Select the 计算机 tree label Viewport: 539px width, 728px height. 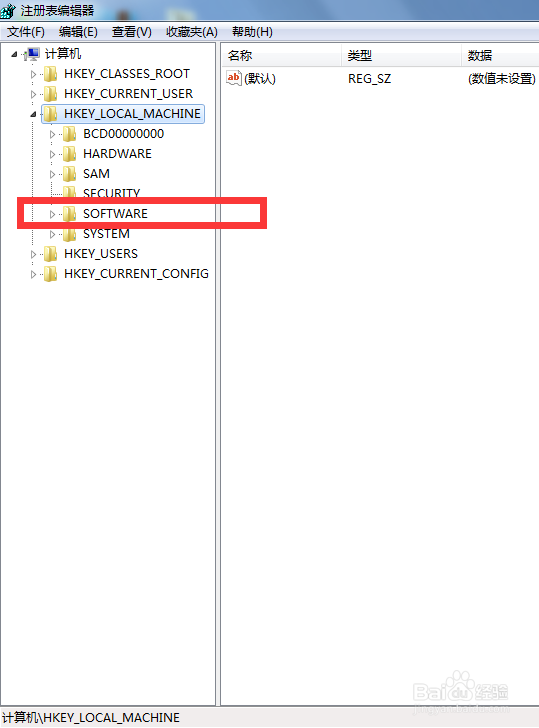click(63, 54)
